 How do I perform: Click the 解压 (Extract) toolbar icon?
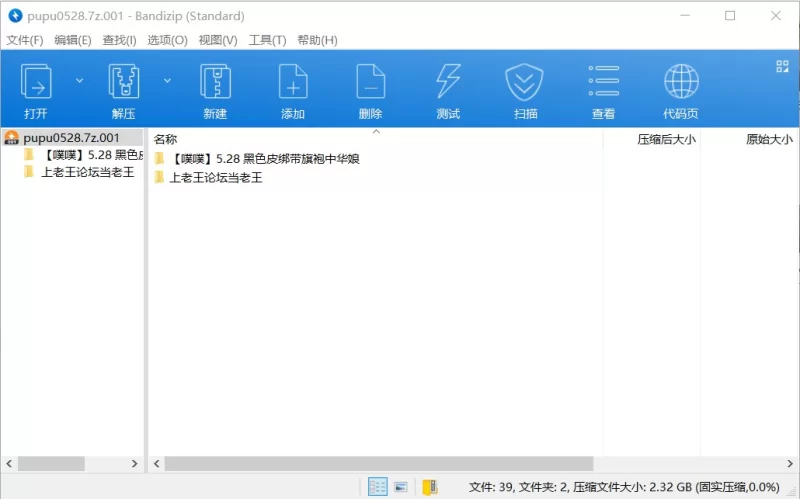pos(123,82)
